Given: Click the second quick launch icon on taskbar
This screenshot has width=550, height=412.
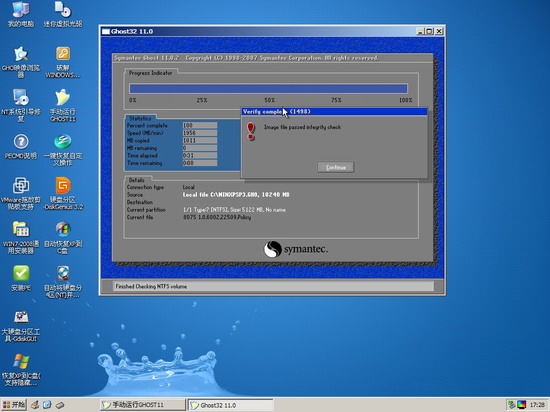Looking at the screenshot, I should coord(47,405).
